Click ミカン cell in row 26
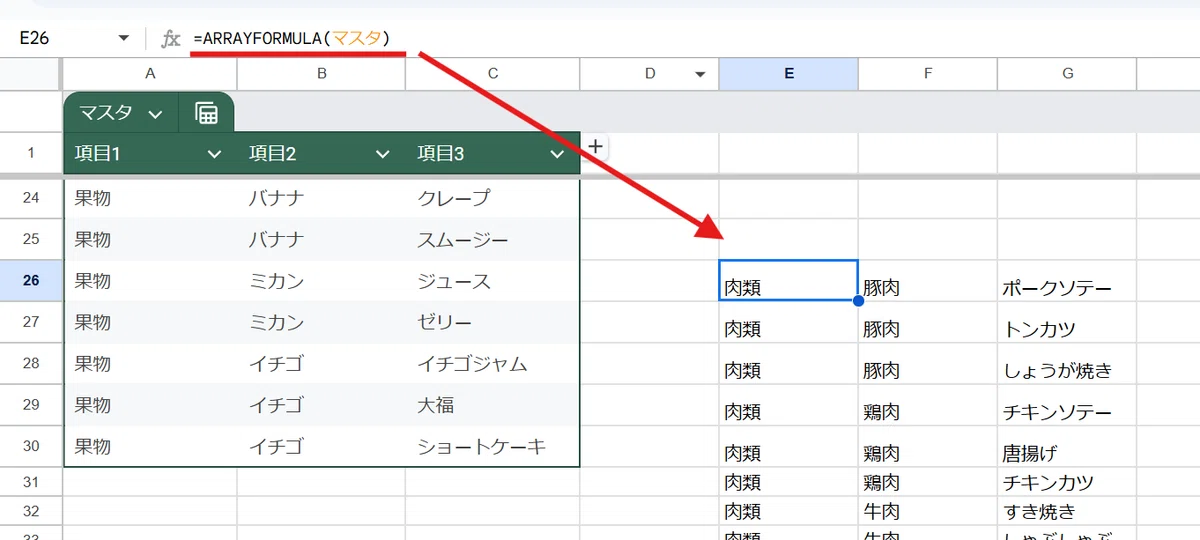The height and width of the screenshot is (540, 1200). tap(321, 281)
